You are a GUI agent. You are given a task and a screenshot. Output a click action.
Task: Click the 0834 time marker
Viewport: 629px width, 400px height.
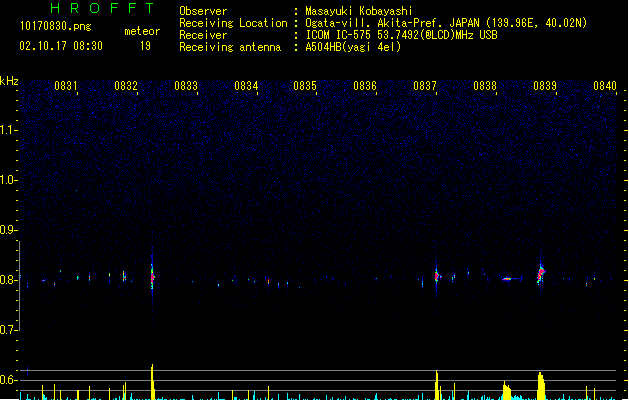point(246,86)
